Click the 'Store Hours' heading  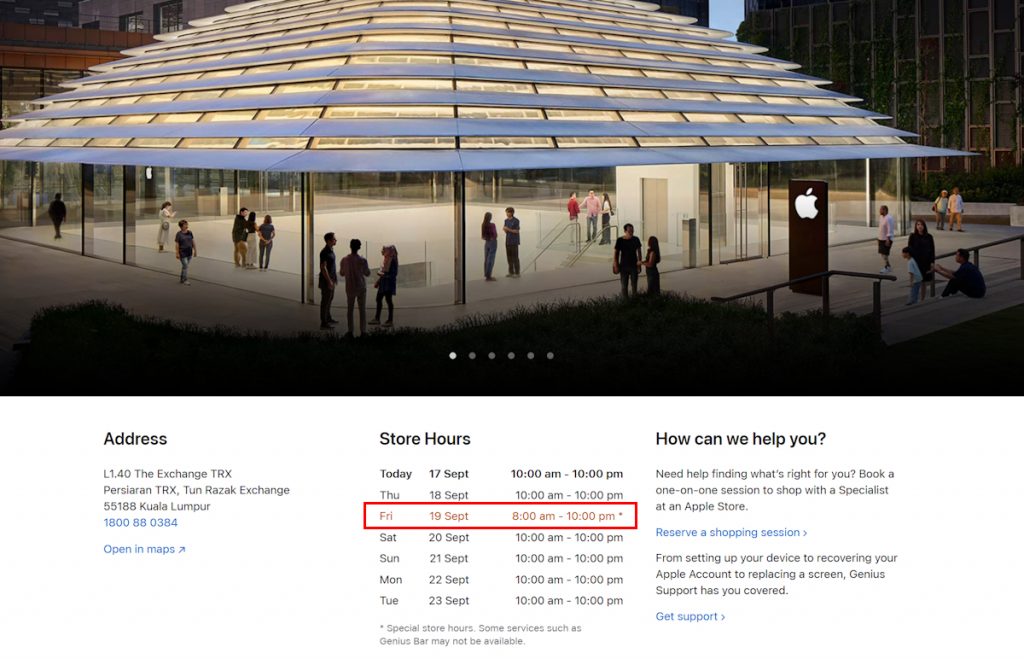click(424, 439)
